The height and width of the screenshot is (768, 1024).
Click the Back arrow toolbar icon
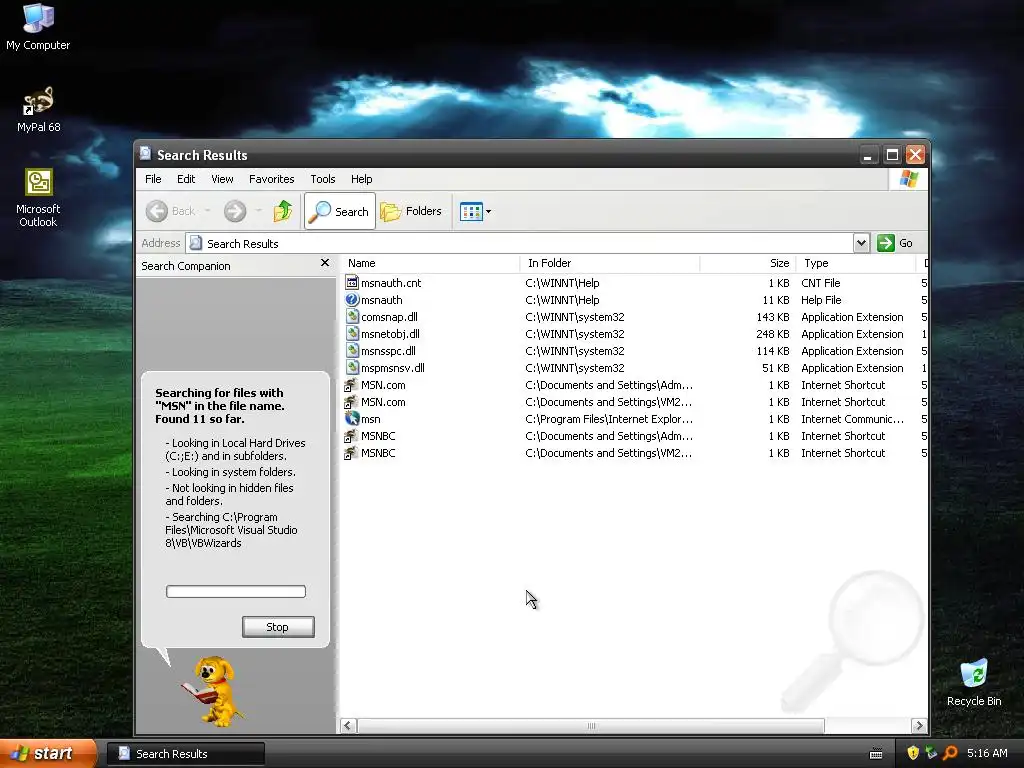tap(157, 211)
